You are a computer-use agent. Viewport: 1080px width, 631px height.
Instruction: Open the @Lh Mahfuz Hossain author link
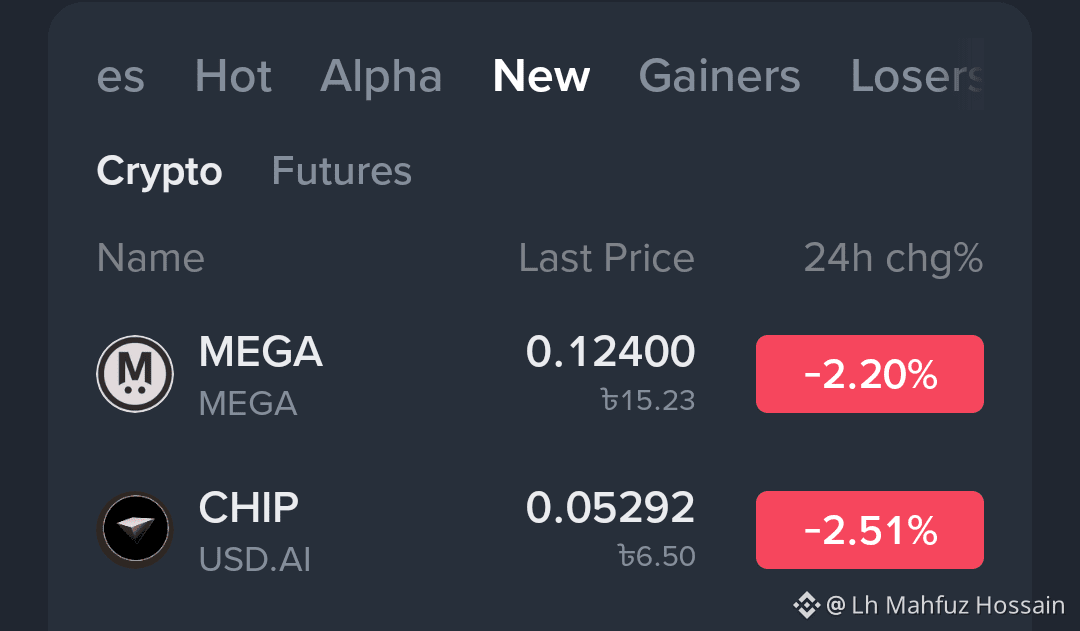click(945, 606)
